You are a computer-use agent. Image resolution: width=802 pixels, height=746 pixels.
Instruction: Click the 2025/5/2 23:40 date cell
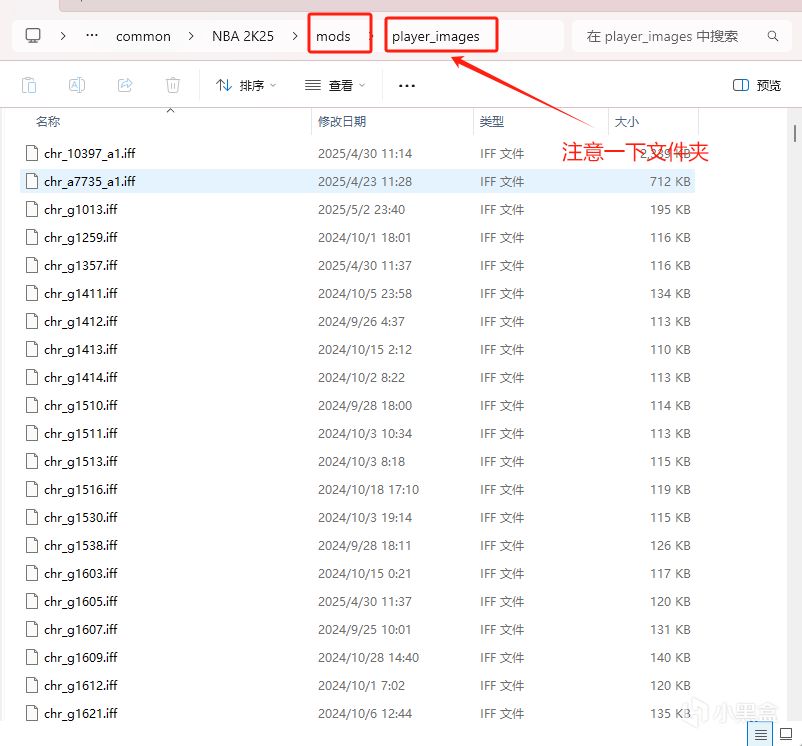pos(361,210)
